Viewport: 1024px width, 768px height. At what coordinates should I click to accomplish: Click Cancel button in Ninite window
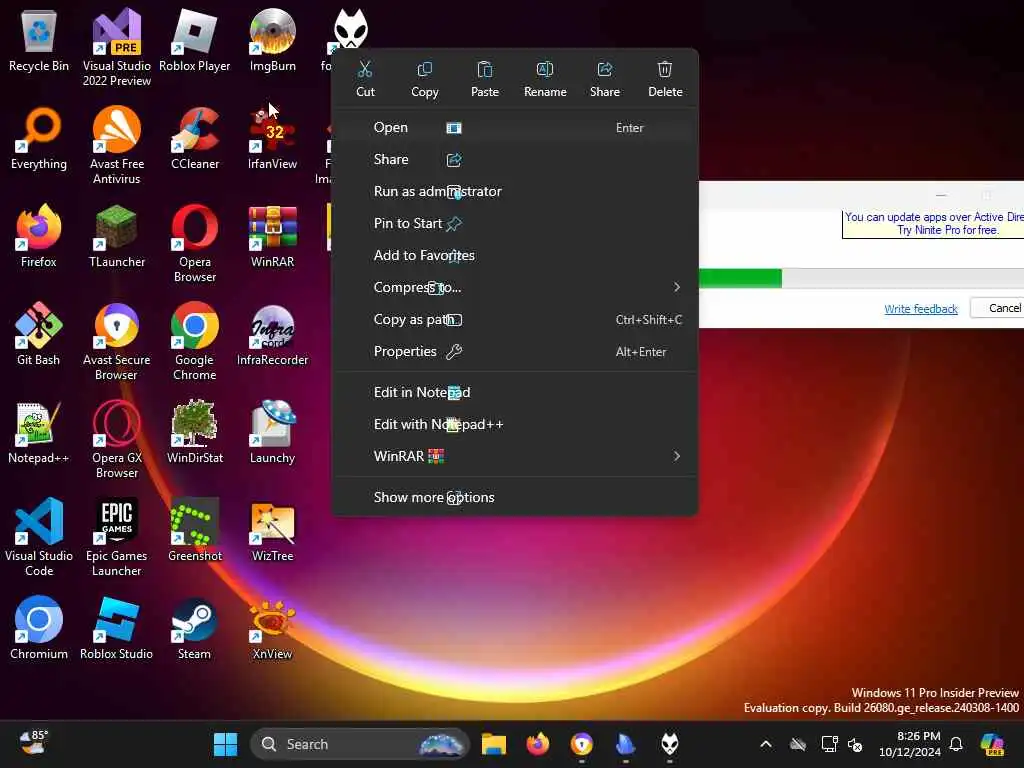tap(997, 308)
